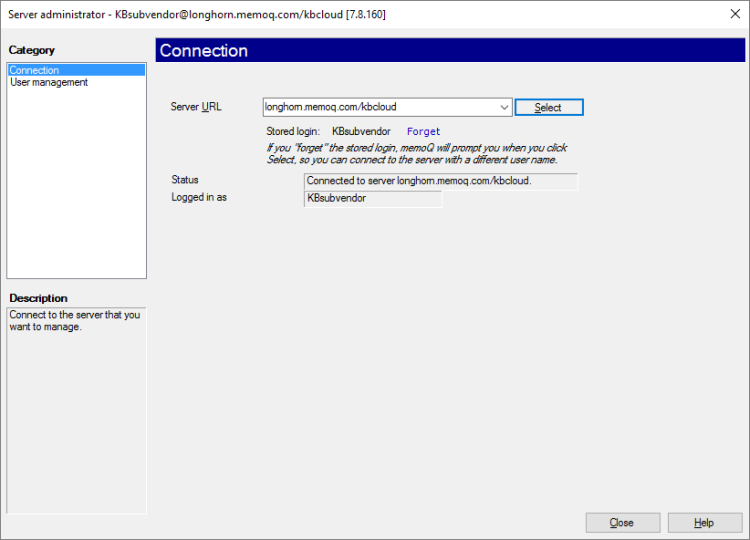Viewport: 750px width, 540px height.
Task: Select Connection in the Category list
Action: (35, 70)
